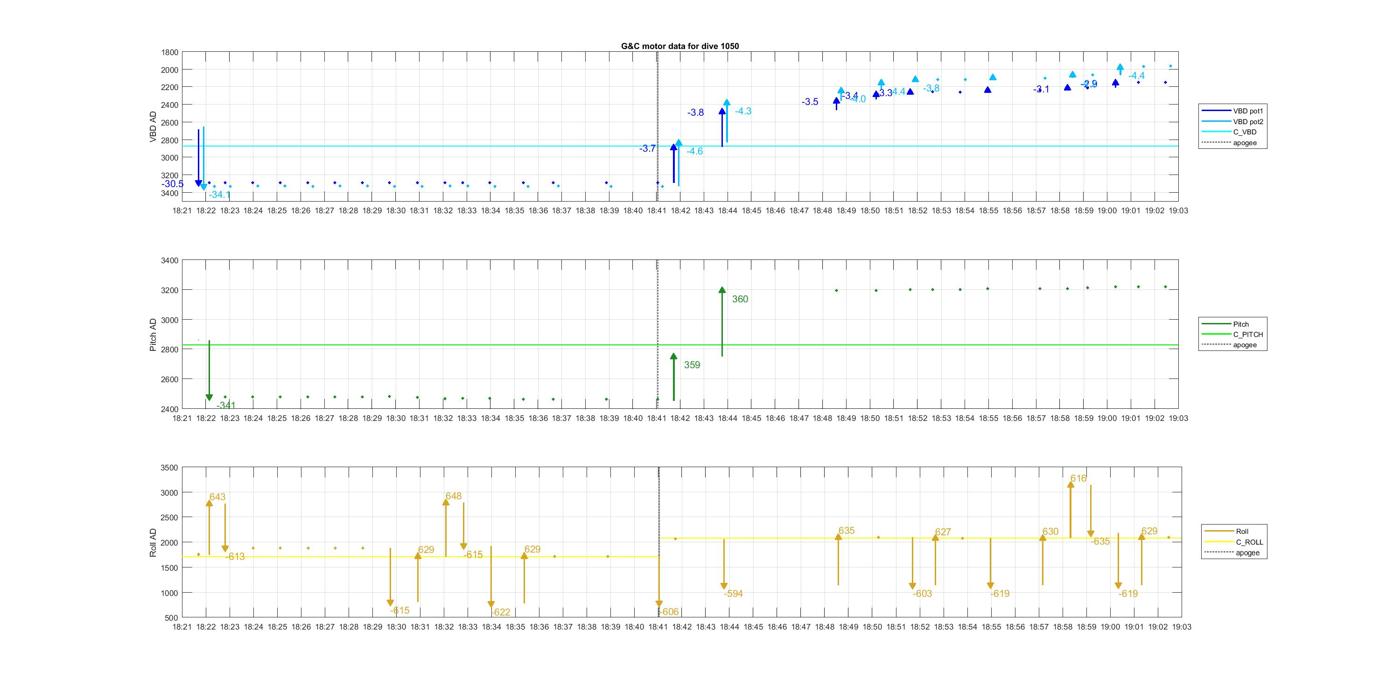
Task: Click the '643' label in Roll plot
Action: tap(217, 497)
